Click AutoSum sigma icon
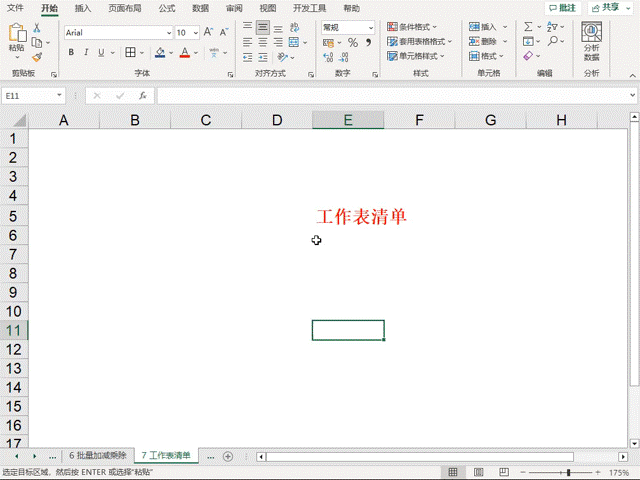This screenshot has width=640, height=480. pos(528,27)
